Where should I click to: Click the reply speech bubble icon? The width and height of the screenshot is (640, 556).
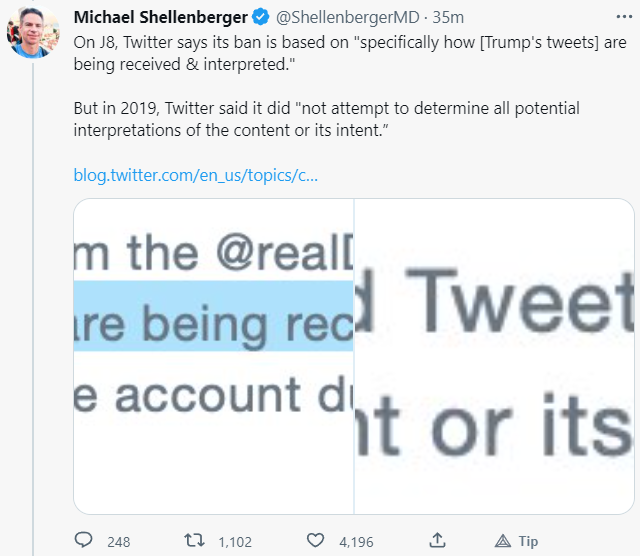tap(84, 541)
